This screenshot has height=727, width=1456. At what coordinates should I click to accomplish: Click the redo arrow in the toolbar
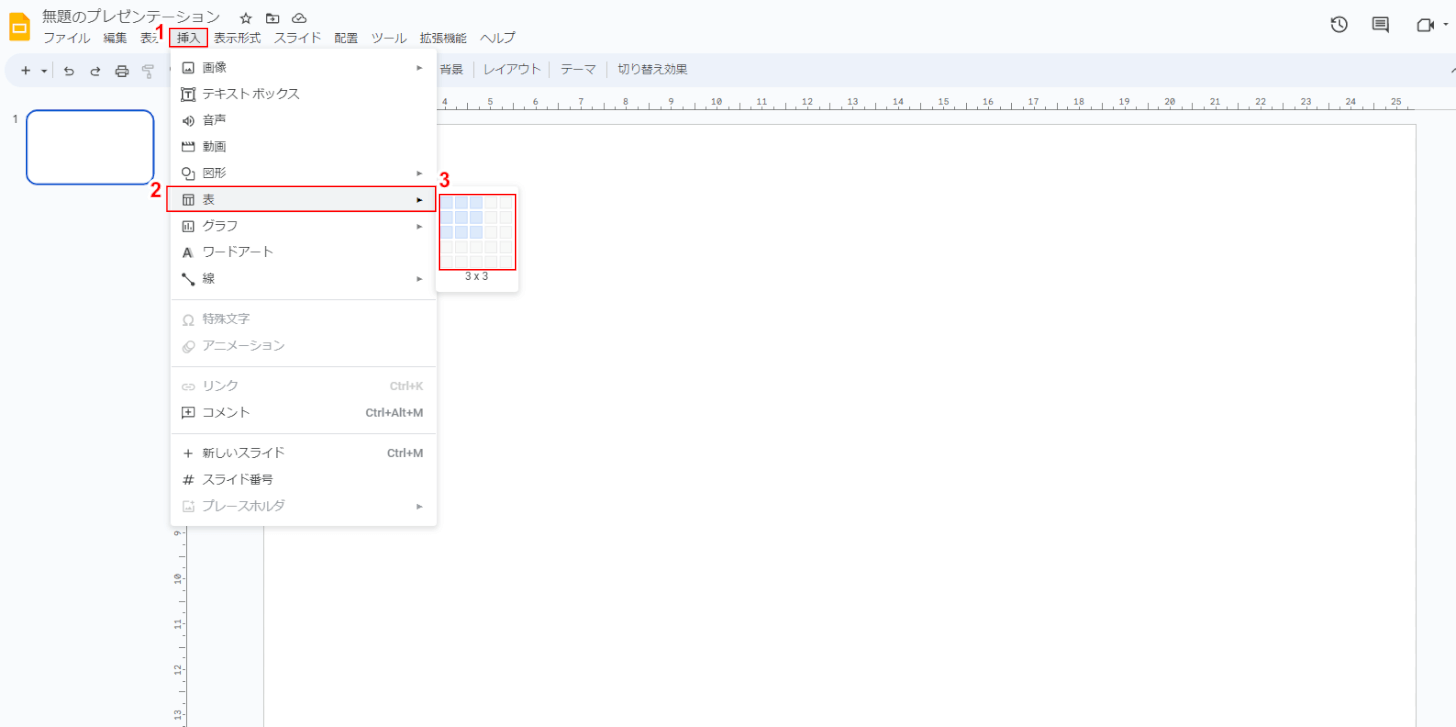95,71
